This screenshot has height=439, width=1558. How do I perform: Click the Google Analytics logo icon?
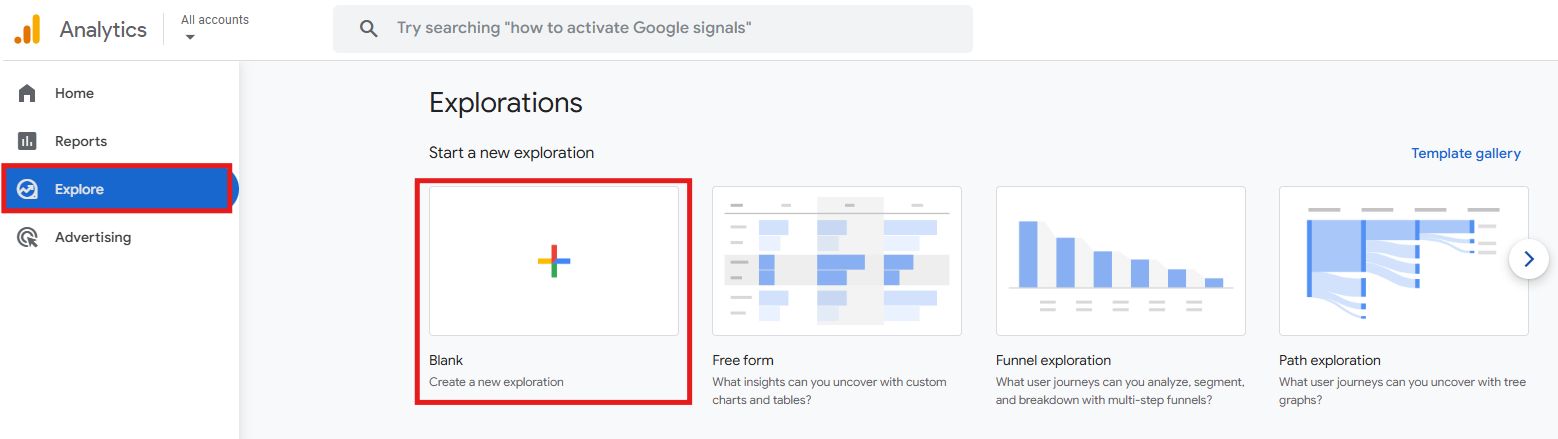[27, 29]
